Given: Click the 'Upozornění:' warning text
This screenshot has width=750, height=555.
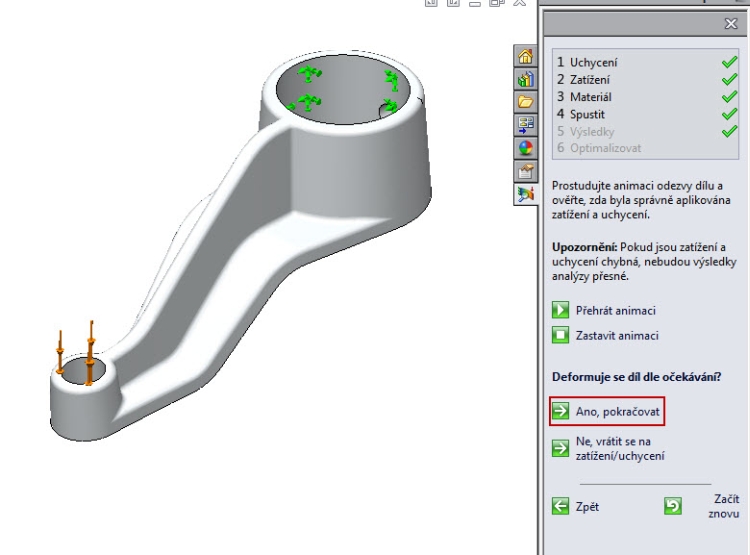Looking at the screenshot, I should point(585,247).
